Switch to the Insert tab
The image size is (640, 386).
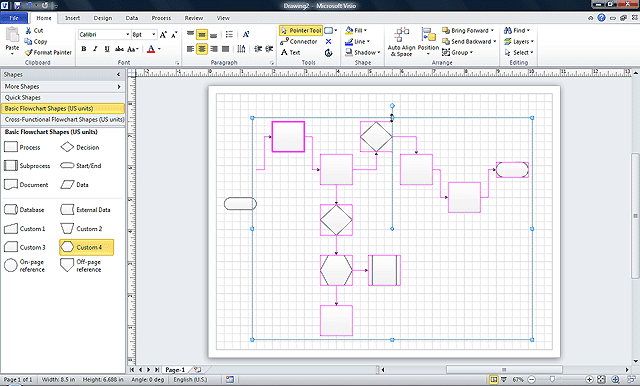point(72,18)
